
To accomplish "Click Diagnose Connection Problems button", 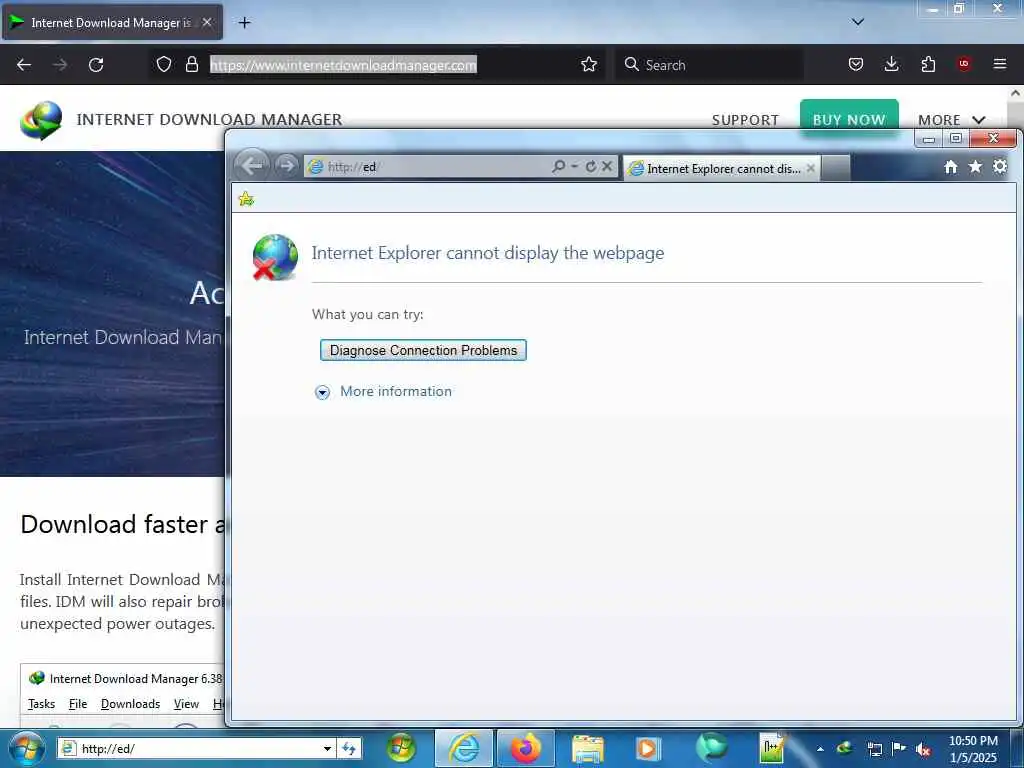I will pyautogui.click(x=423, y=350).
